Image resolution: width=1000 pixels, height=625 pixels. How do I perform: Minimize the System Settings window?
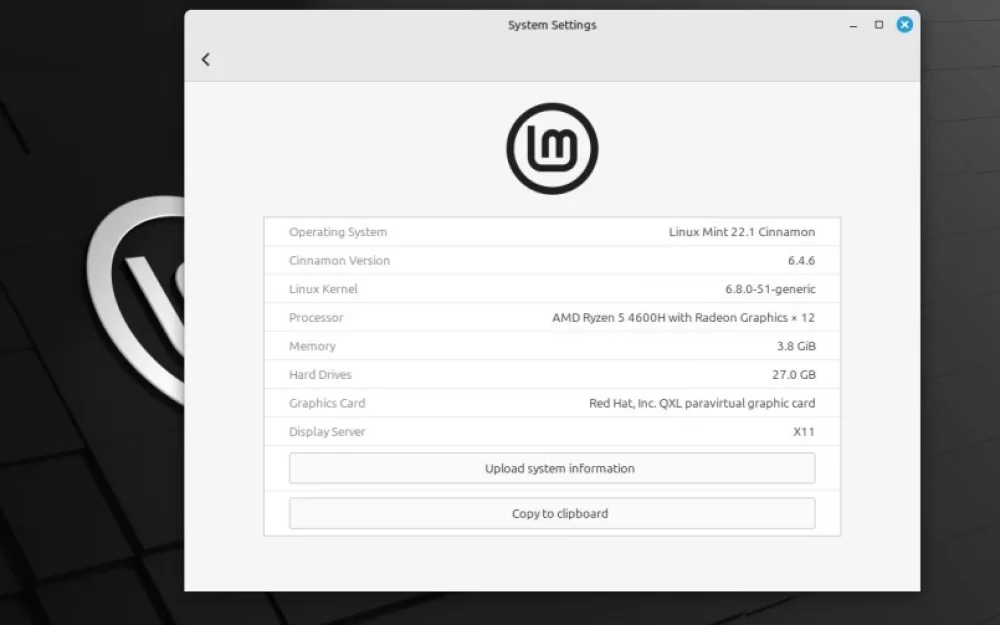pyautogui.click(x=853, y=26)
